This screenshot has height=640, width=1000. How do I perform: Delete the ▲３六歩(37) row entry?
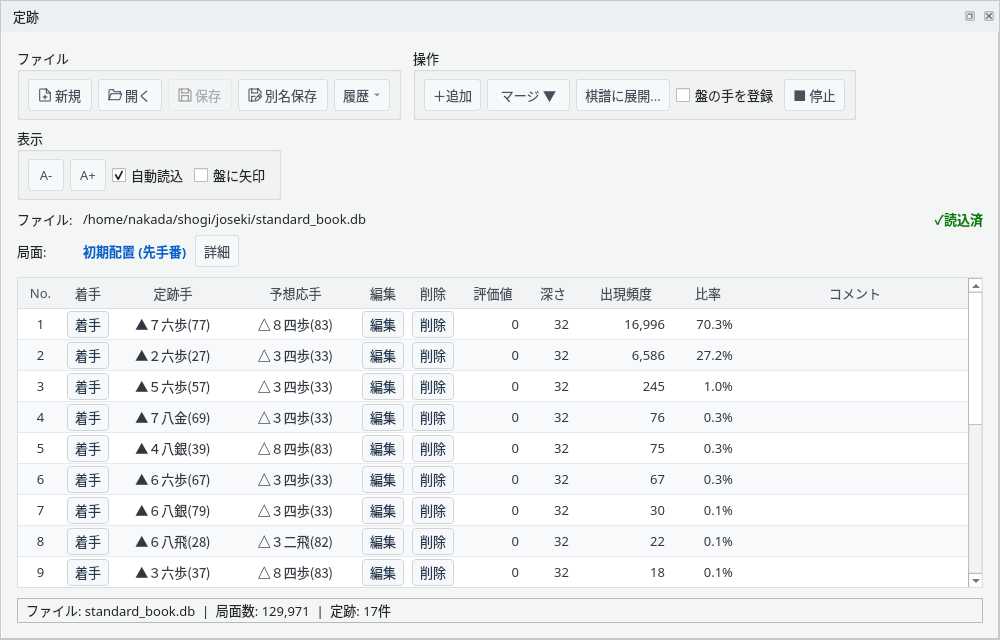tap(433, 573)
